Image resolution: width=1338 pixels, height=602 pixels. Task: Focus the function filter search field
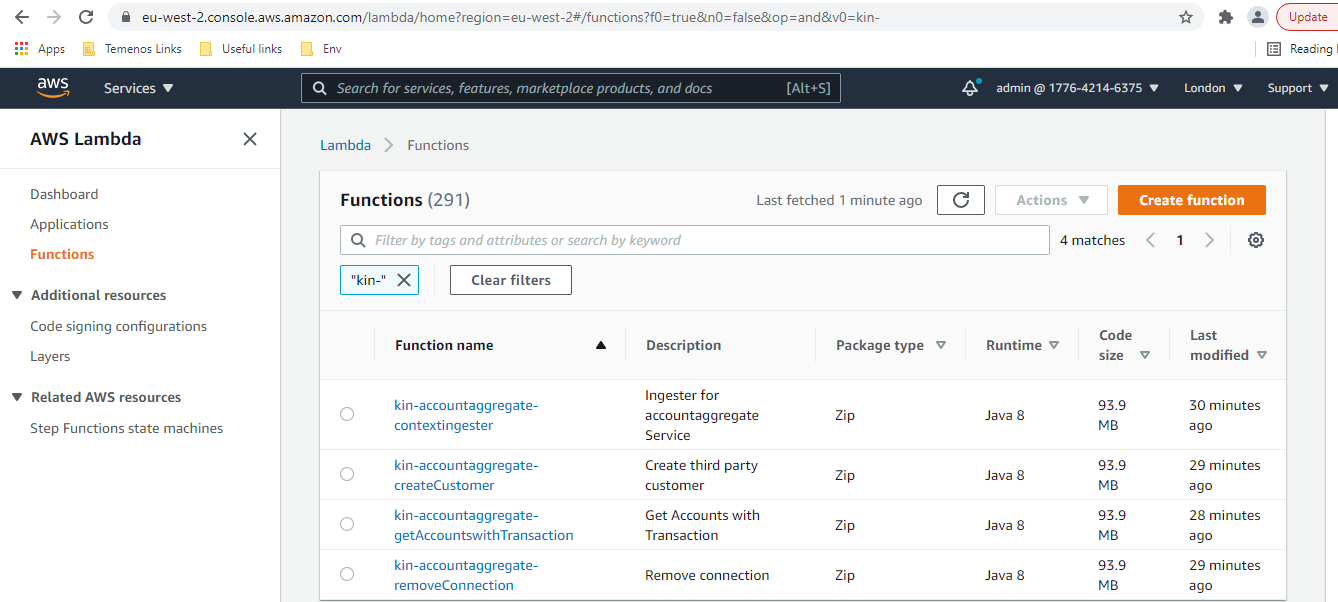(x=695, y=240)
